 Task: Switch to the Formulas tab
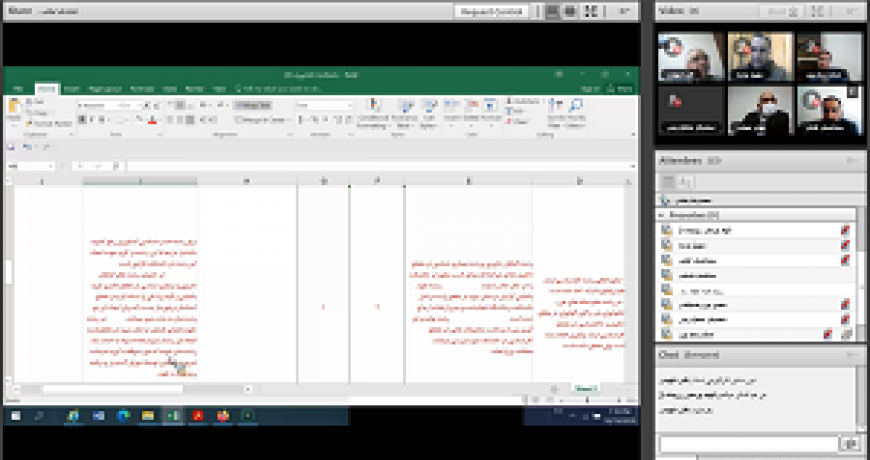(x=142, y=89)
